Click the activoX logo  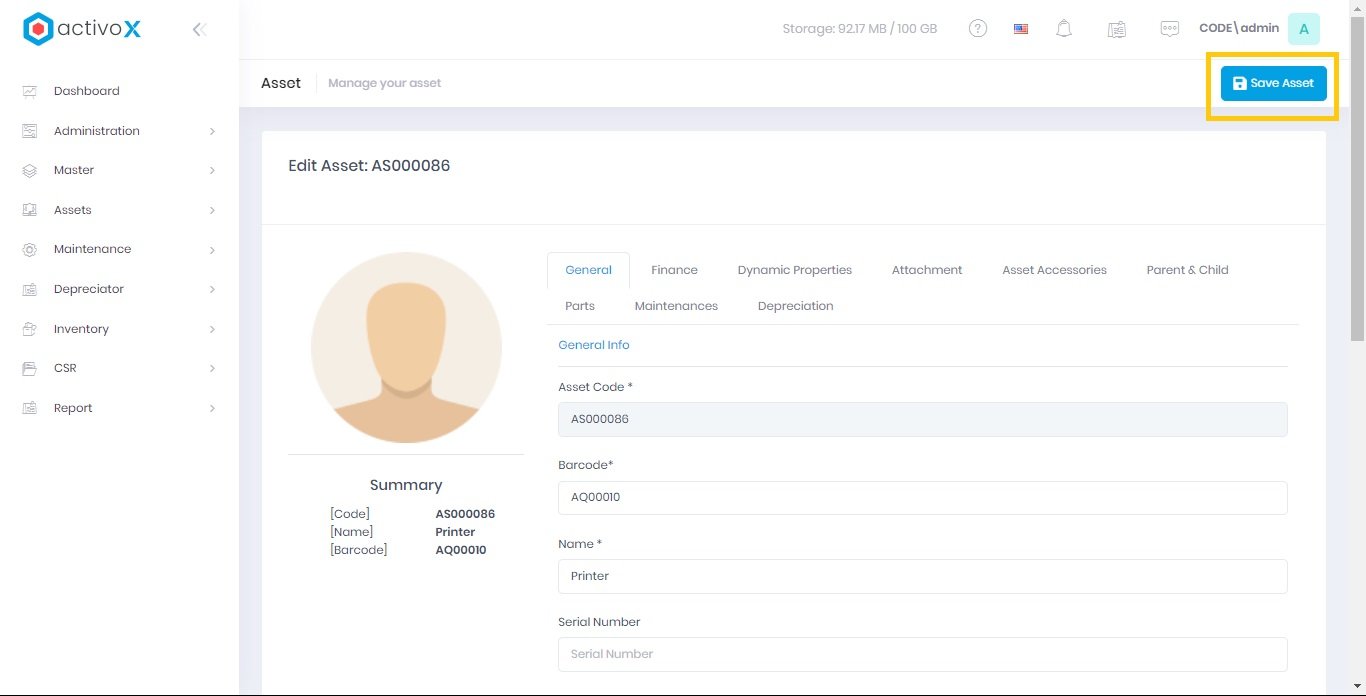pos(82,29)
